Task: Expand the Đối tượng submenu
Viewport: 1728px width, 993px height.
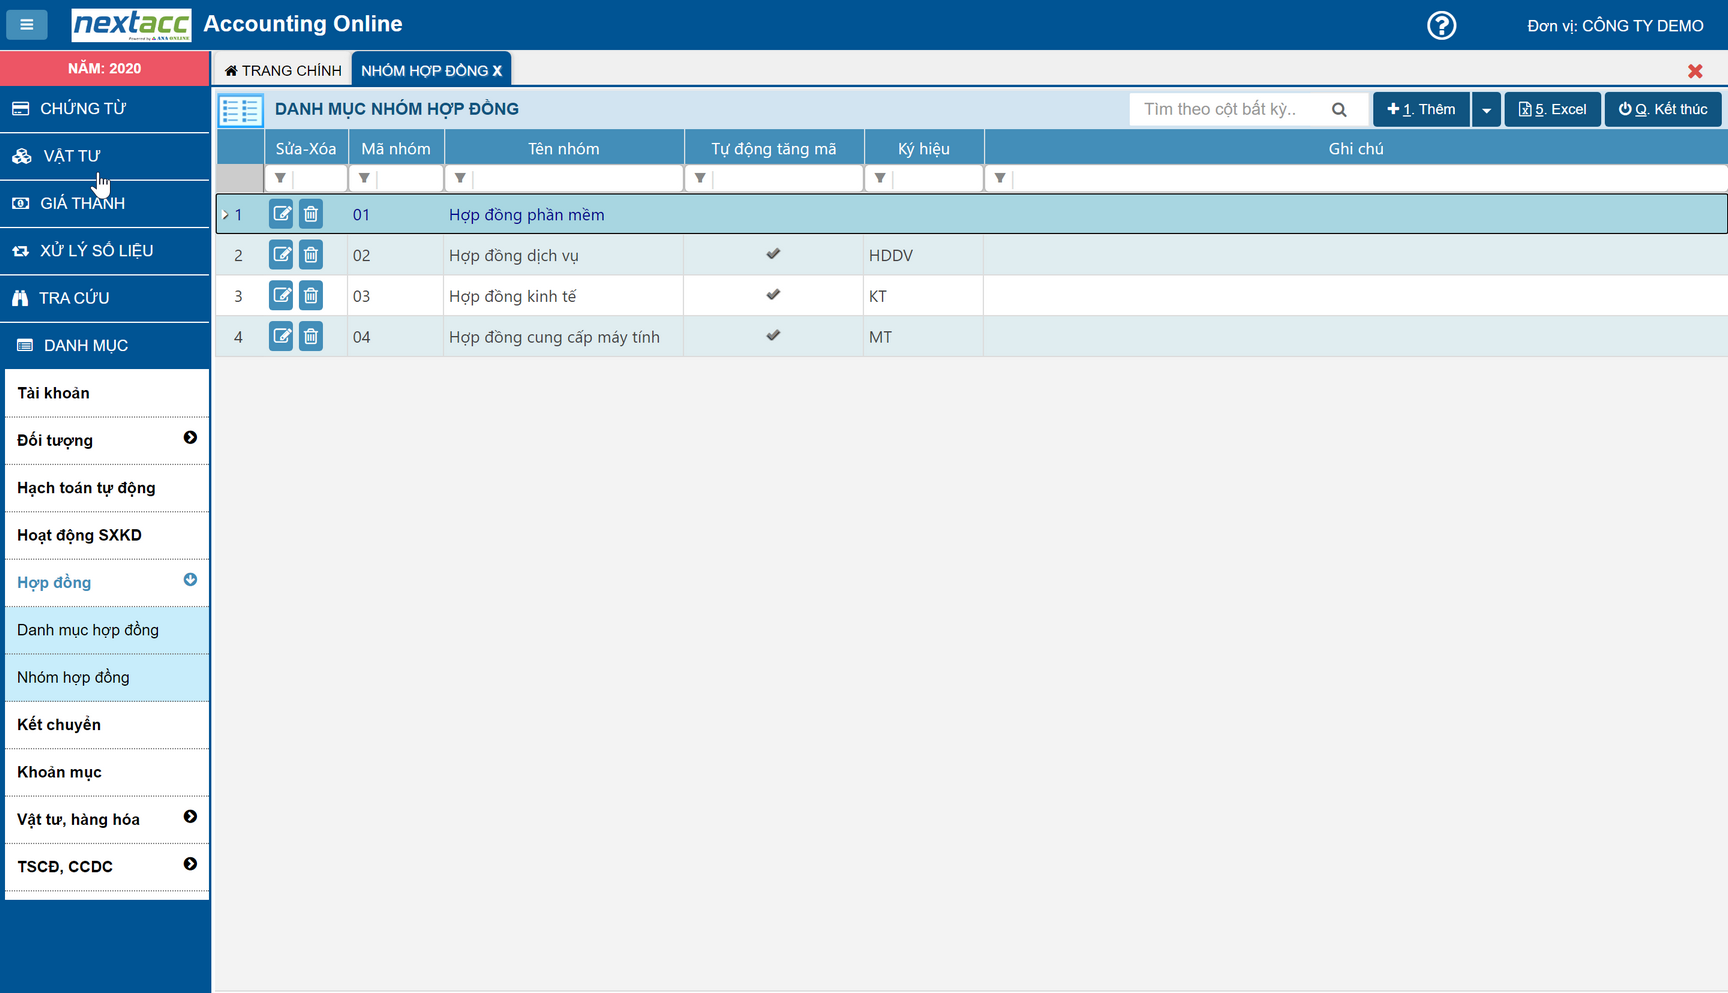Action: click(x=190, y=438)
